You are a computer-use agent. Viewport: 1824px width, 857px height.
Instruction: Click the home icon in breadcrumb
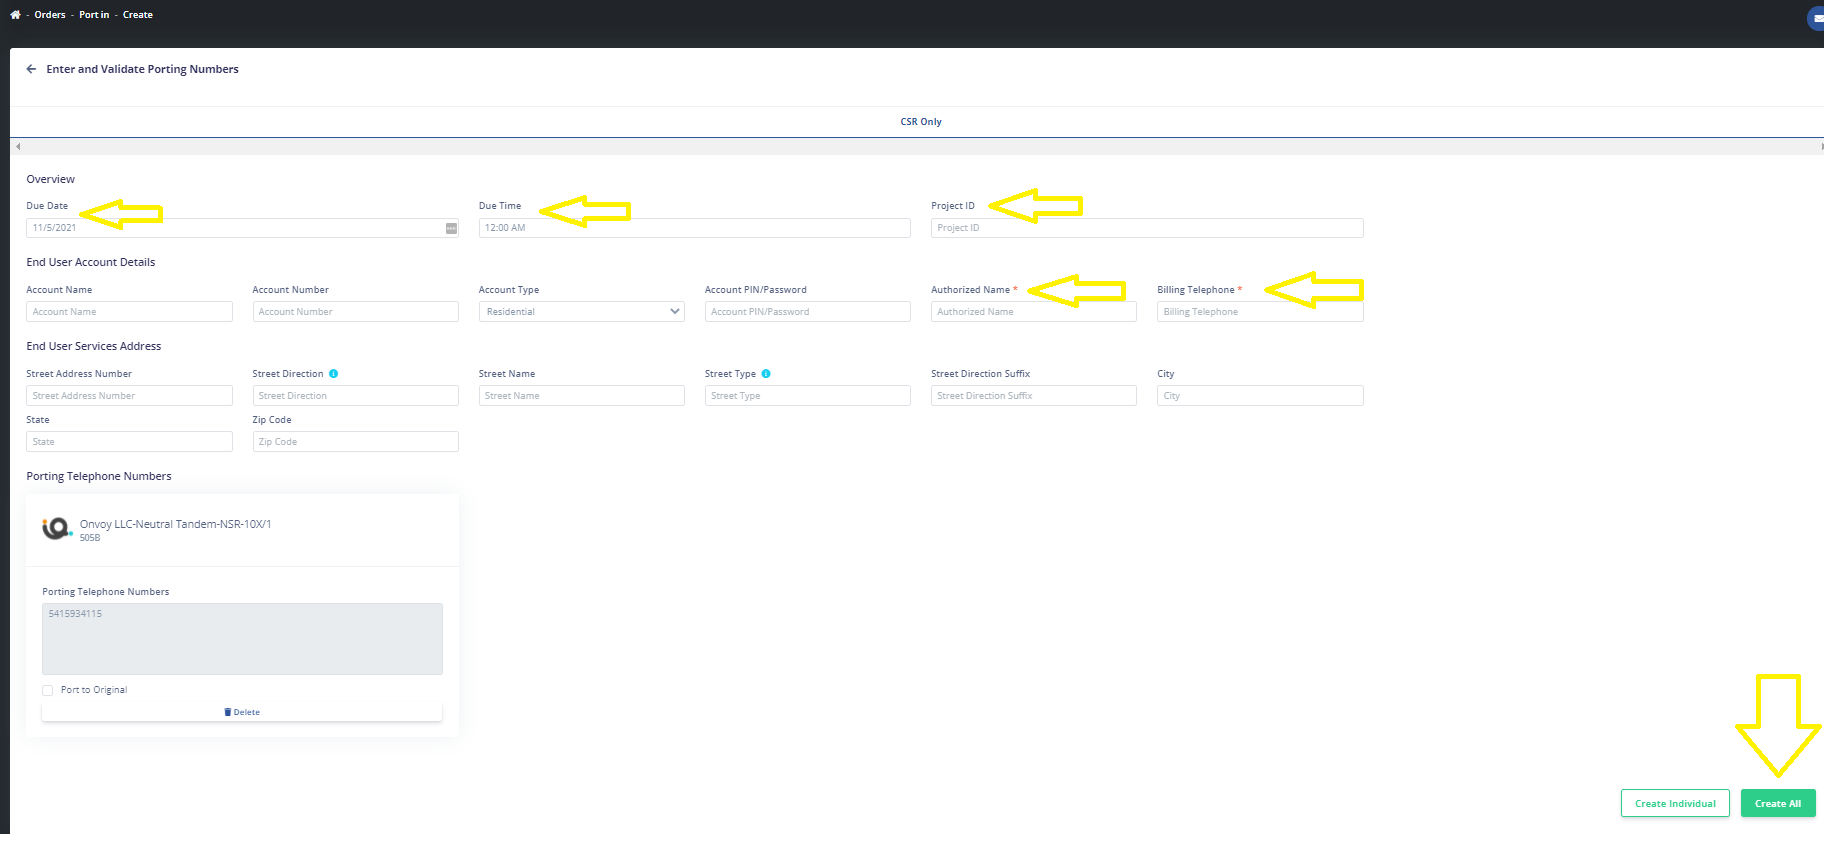click(x=15, y=15)
